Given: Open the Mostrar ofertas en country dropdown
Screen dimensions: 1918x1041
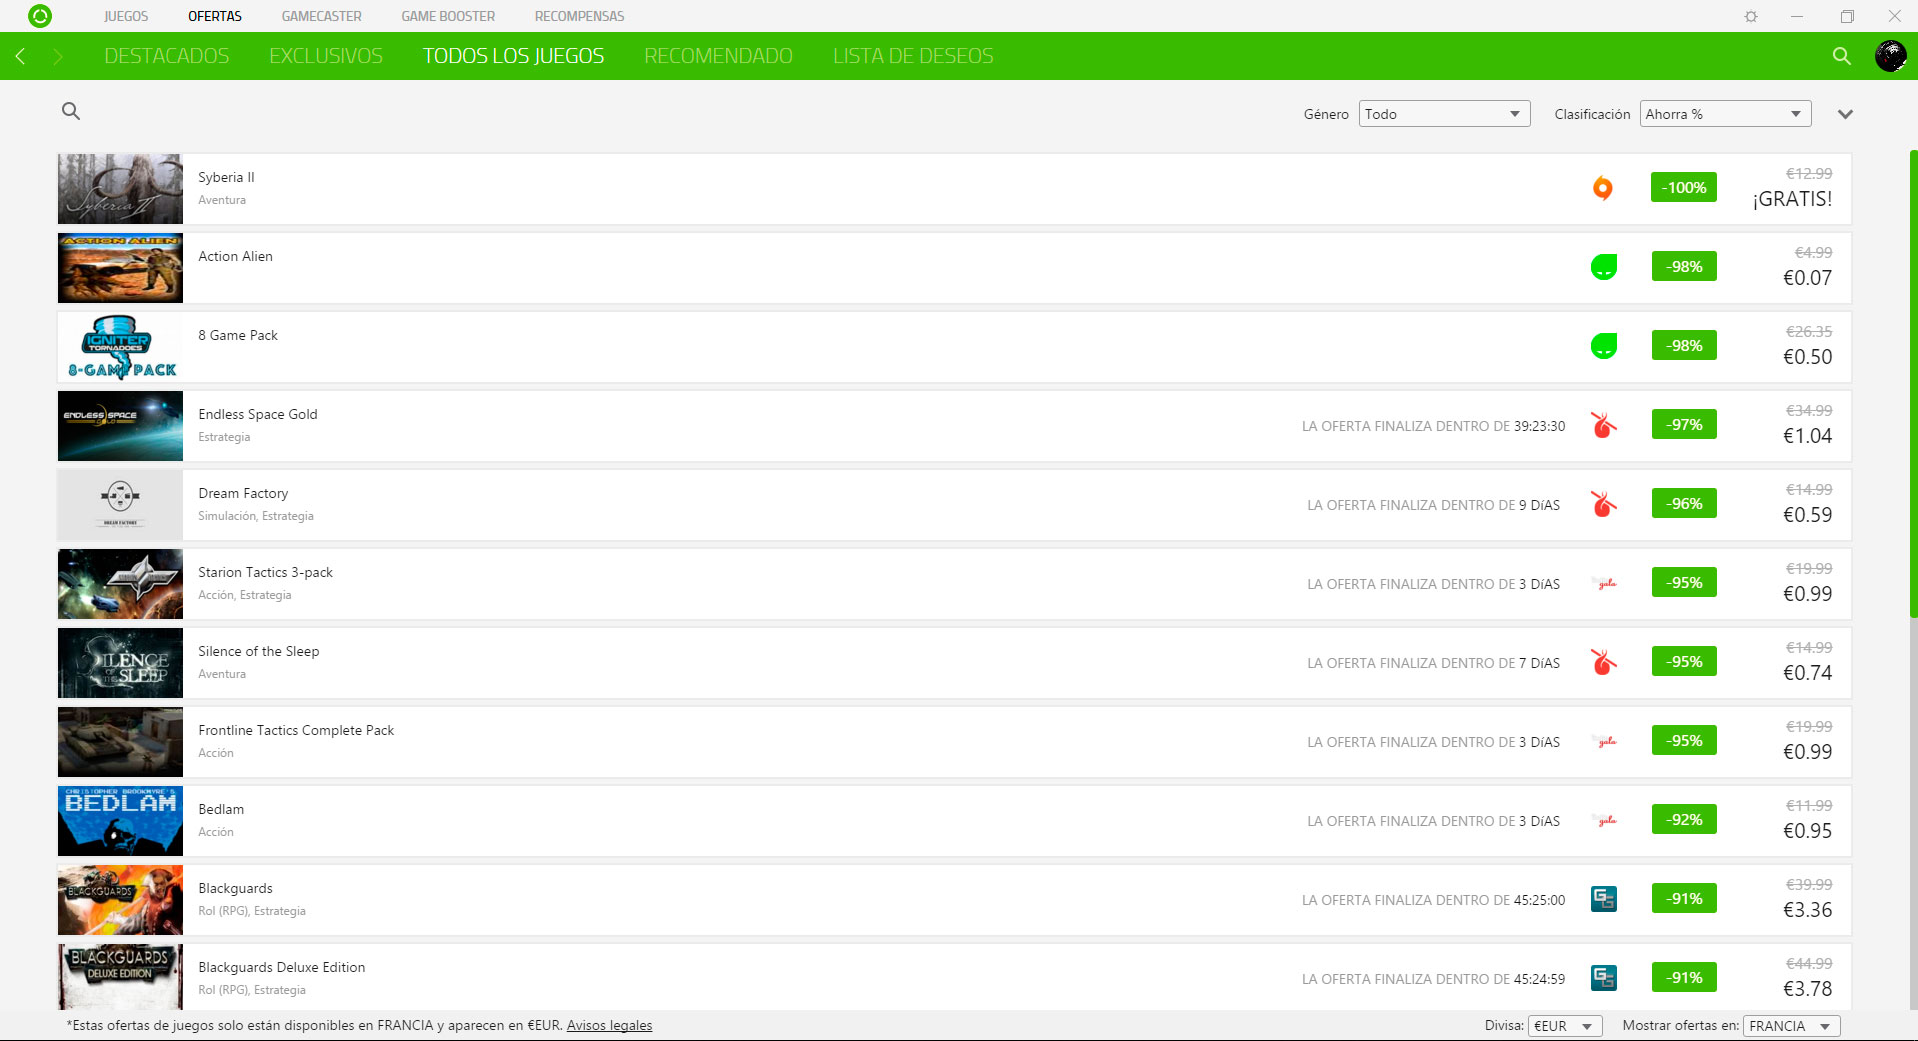Looking at the screenshot, I should [x=1791, y=1026].
